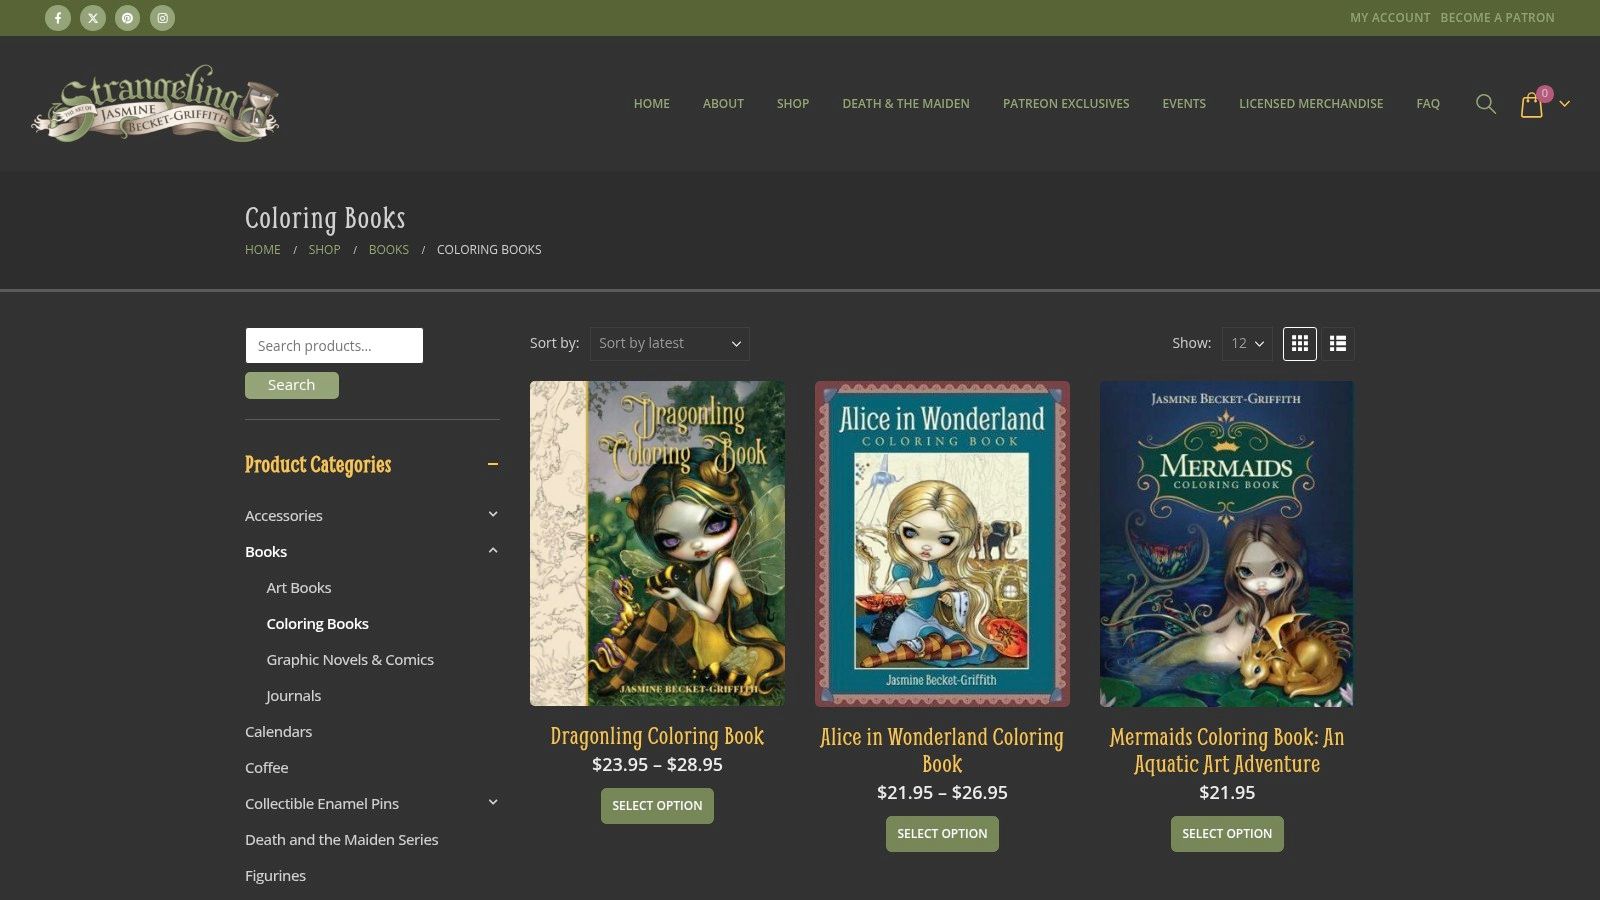Click the search magnifier icon in header
This screenshot has height=900, width=1600.
pyautogui.click(x=1486, y=104)
